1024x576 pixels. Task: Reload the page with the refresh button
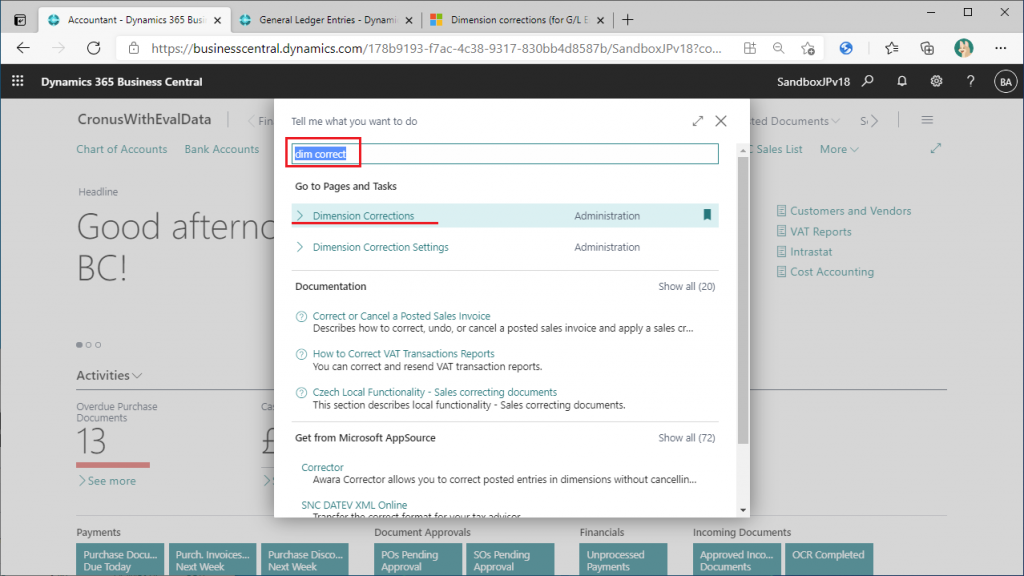click(94, 48)
